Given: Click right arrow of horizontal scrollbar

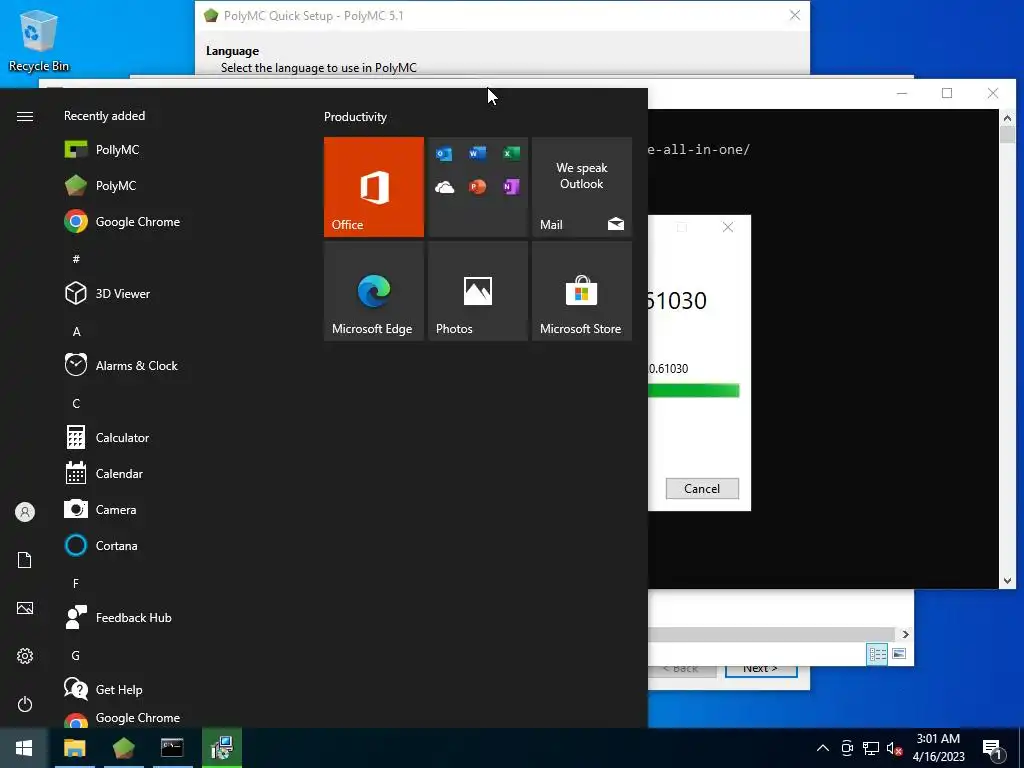Looking at the screenshot, I should tap(905, 634).
